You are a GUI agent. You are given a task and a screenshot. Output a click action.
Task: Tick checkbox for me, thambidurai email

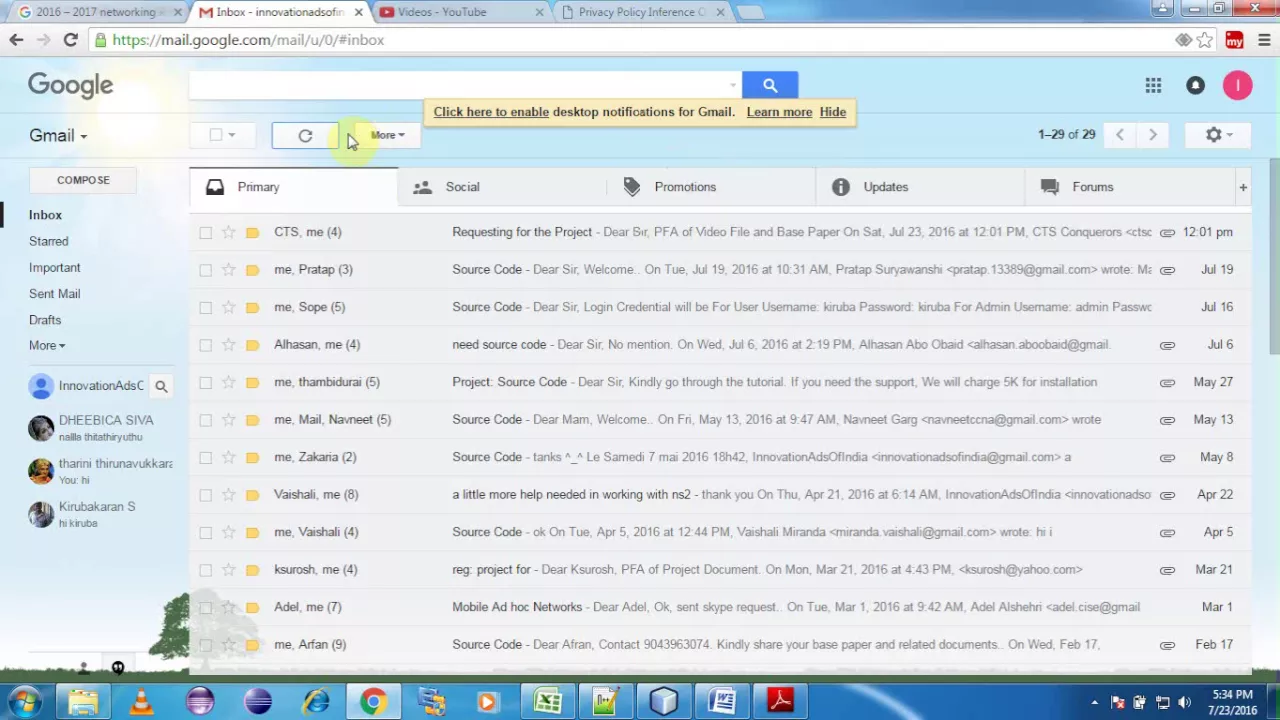pos(205,382)
